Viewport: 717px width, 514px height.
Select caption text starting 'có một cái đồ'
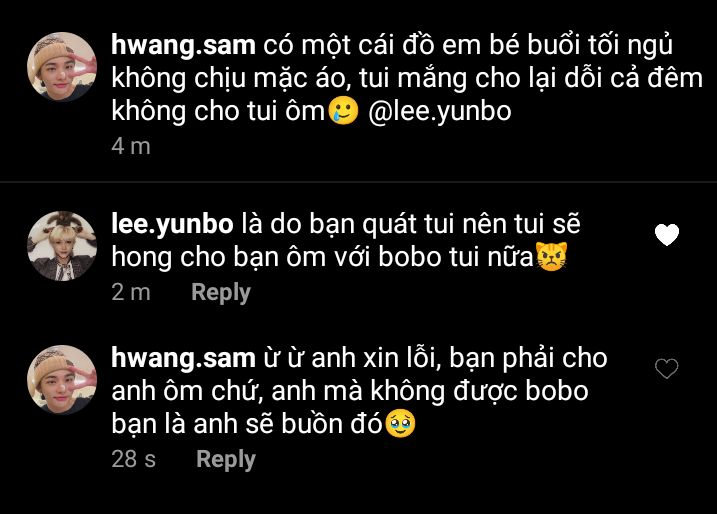pyautogui.click(x=407, y=78)
